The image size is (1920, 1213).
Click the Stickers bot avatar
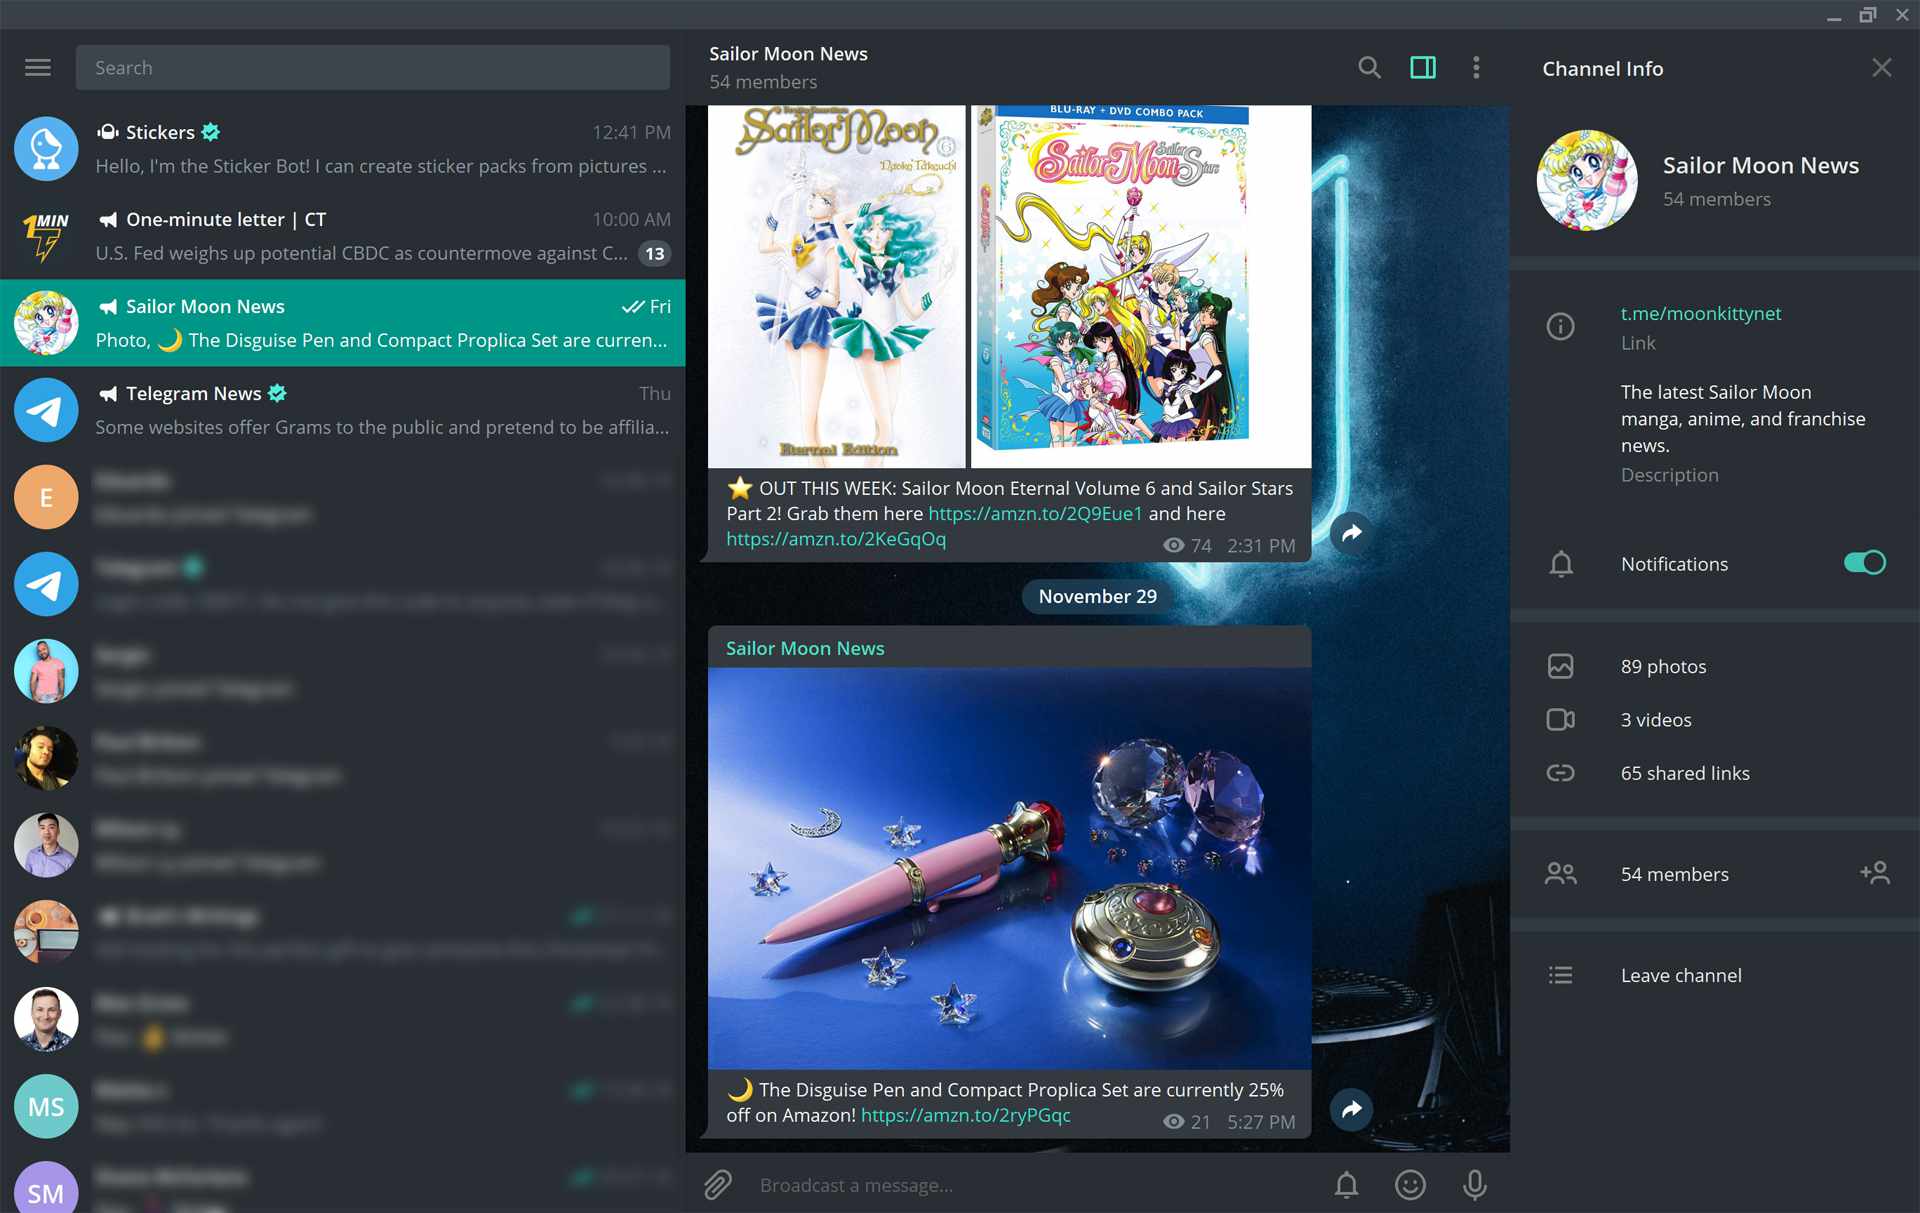(x=46, y=149)
